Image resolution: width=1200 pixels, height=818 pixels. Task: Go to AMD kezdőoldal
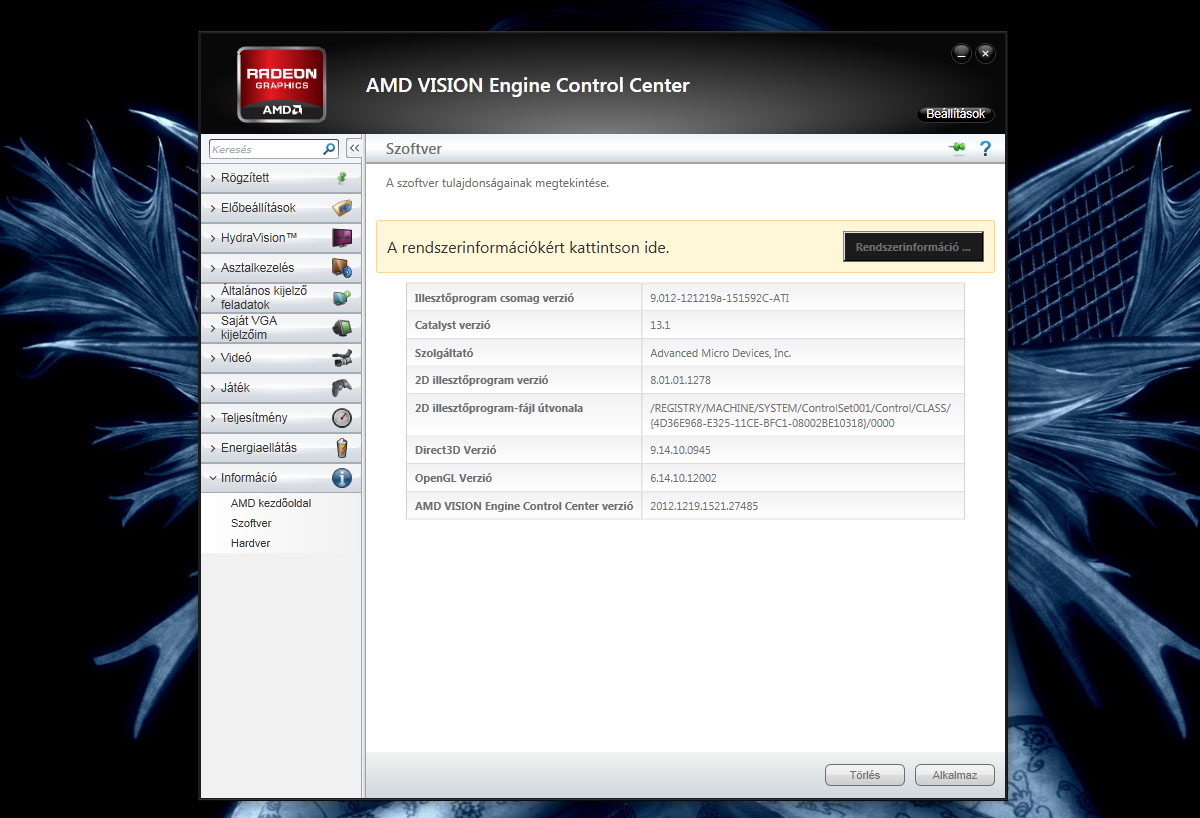point(270,503)
